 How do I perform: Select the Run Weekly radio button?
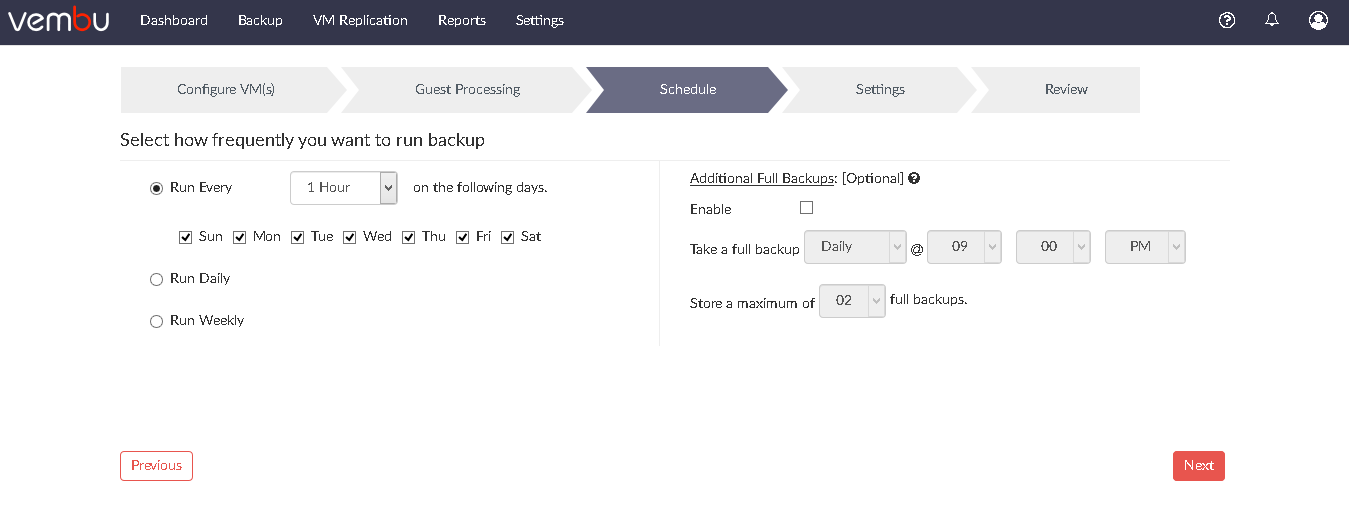156,321
